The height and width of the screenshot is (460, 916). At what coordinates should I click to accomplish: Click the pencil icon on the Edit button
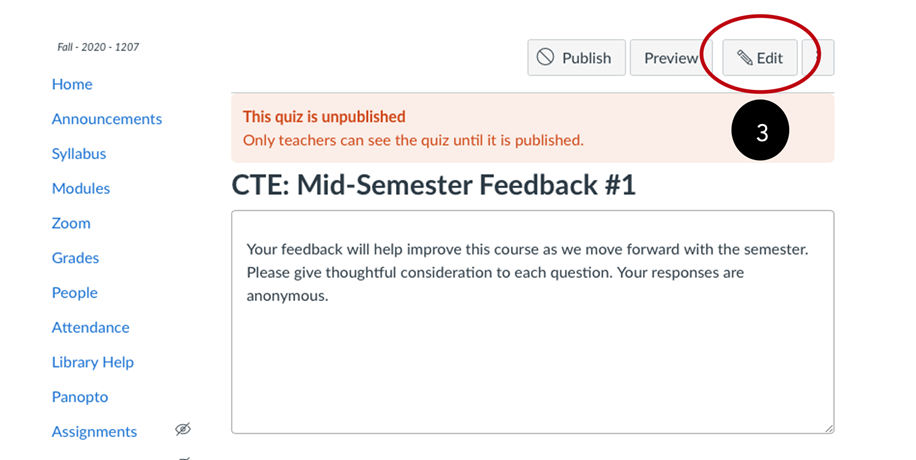[744, 58]
